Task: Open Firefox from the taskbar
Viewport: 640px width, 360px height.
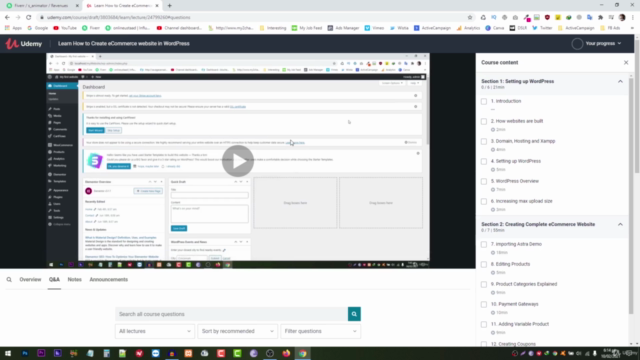Action: (x=286, y=353)
